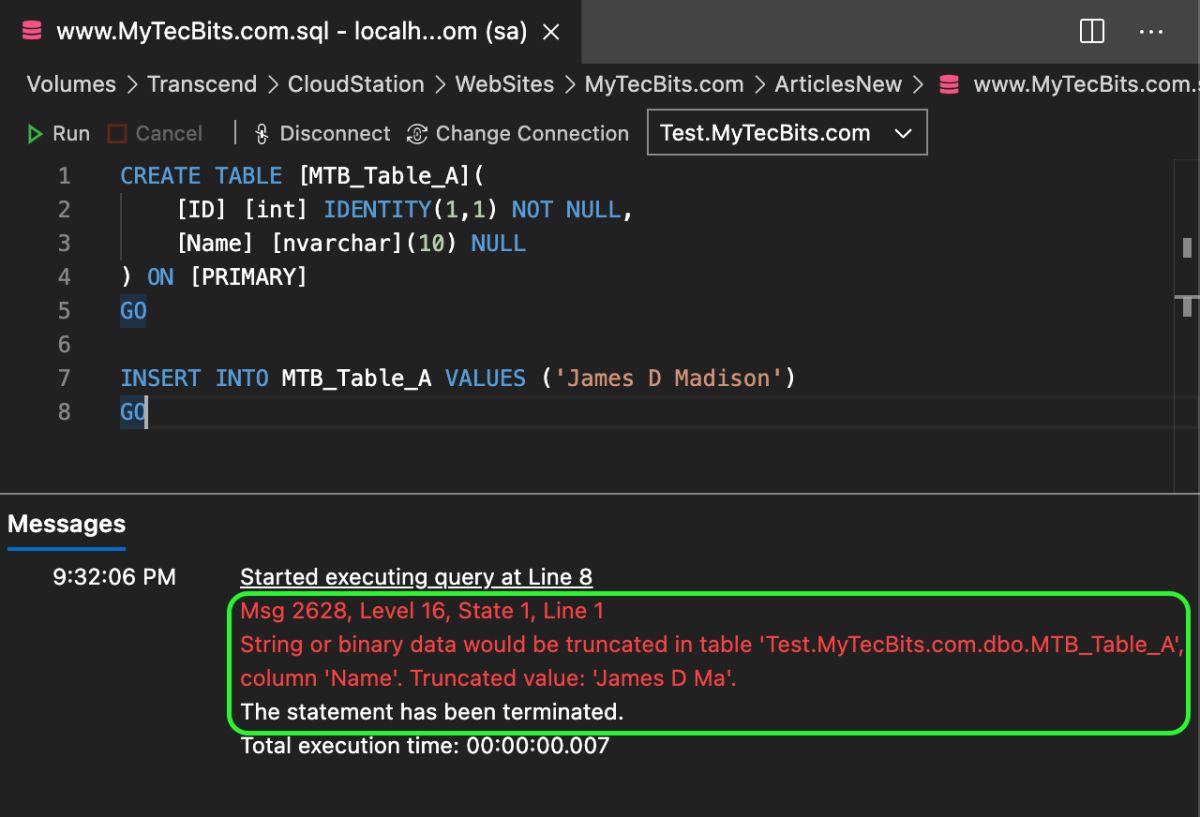Open the WebSites breadcrumb item
The width and height of the screenshot is (1200, 817).
pyautogui.click(x=504, y=84)
